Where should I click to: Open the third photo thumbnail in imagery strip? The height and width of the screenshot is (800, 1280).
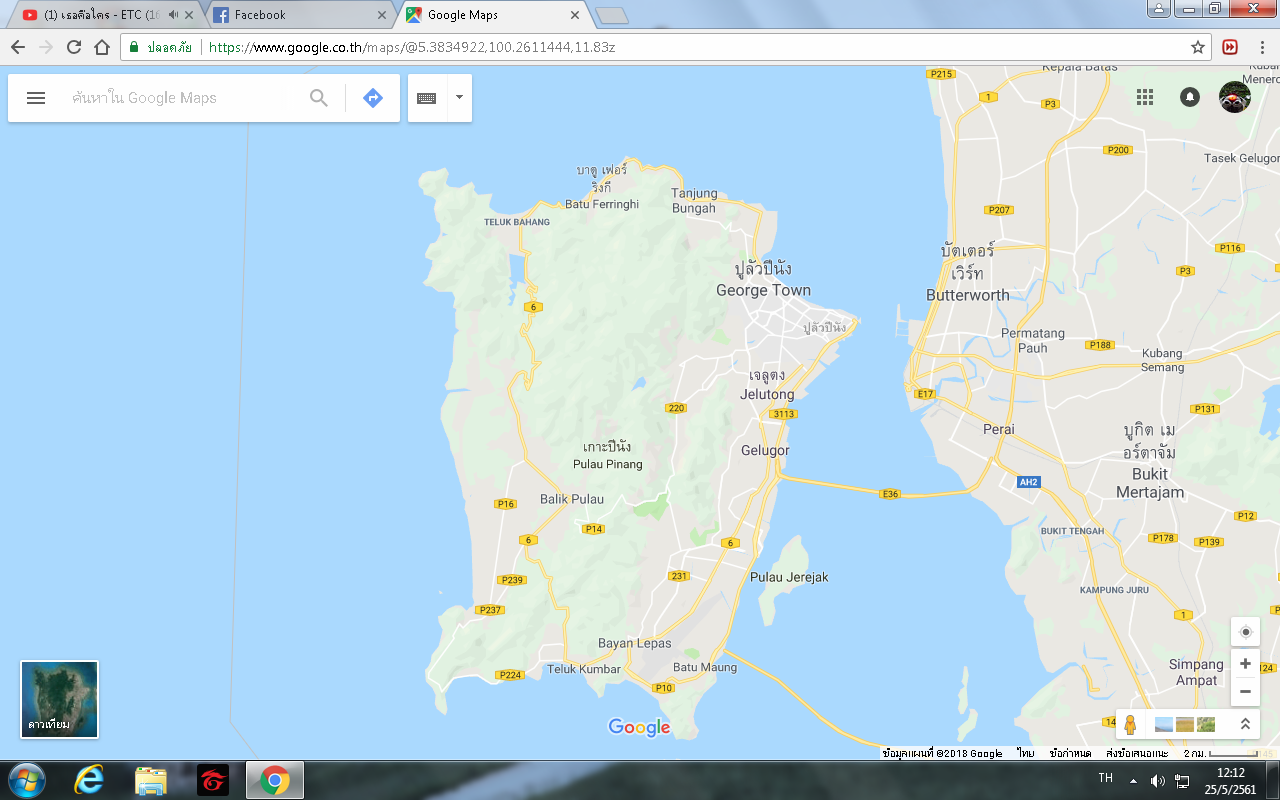[x=1206, y=724]
